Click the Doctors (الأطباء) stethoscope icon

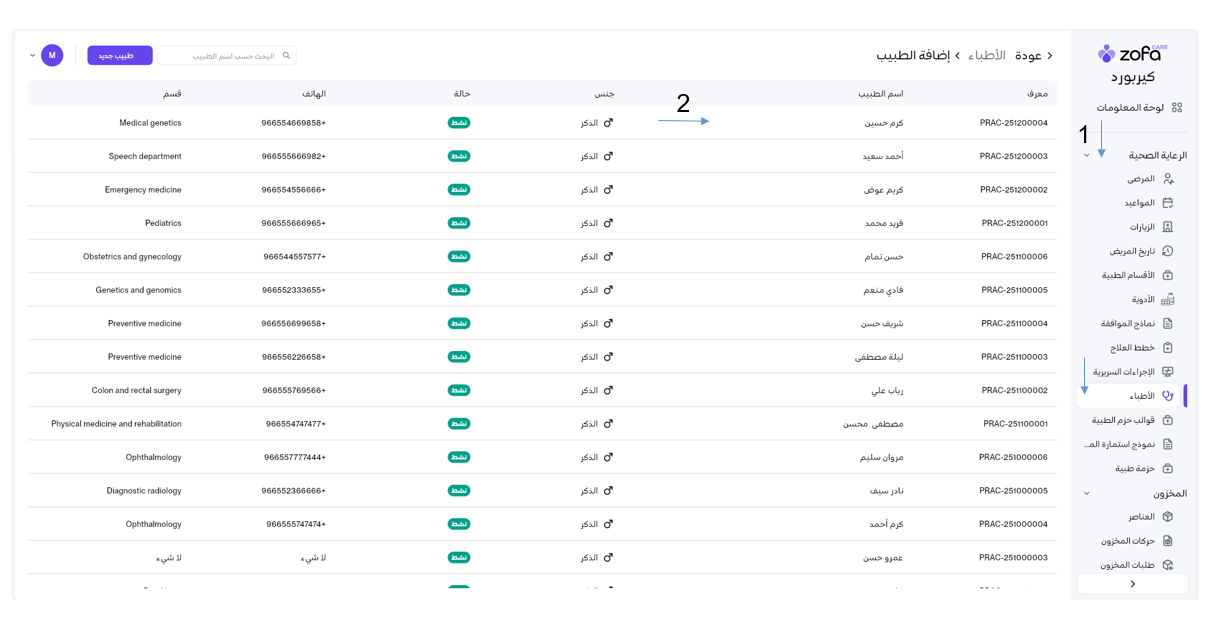(1167, 396)
